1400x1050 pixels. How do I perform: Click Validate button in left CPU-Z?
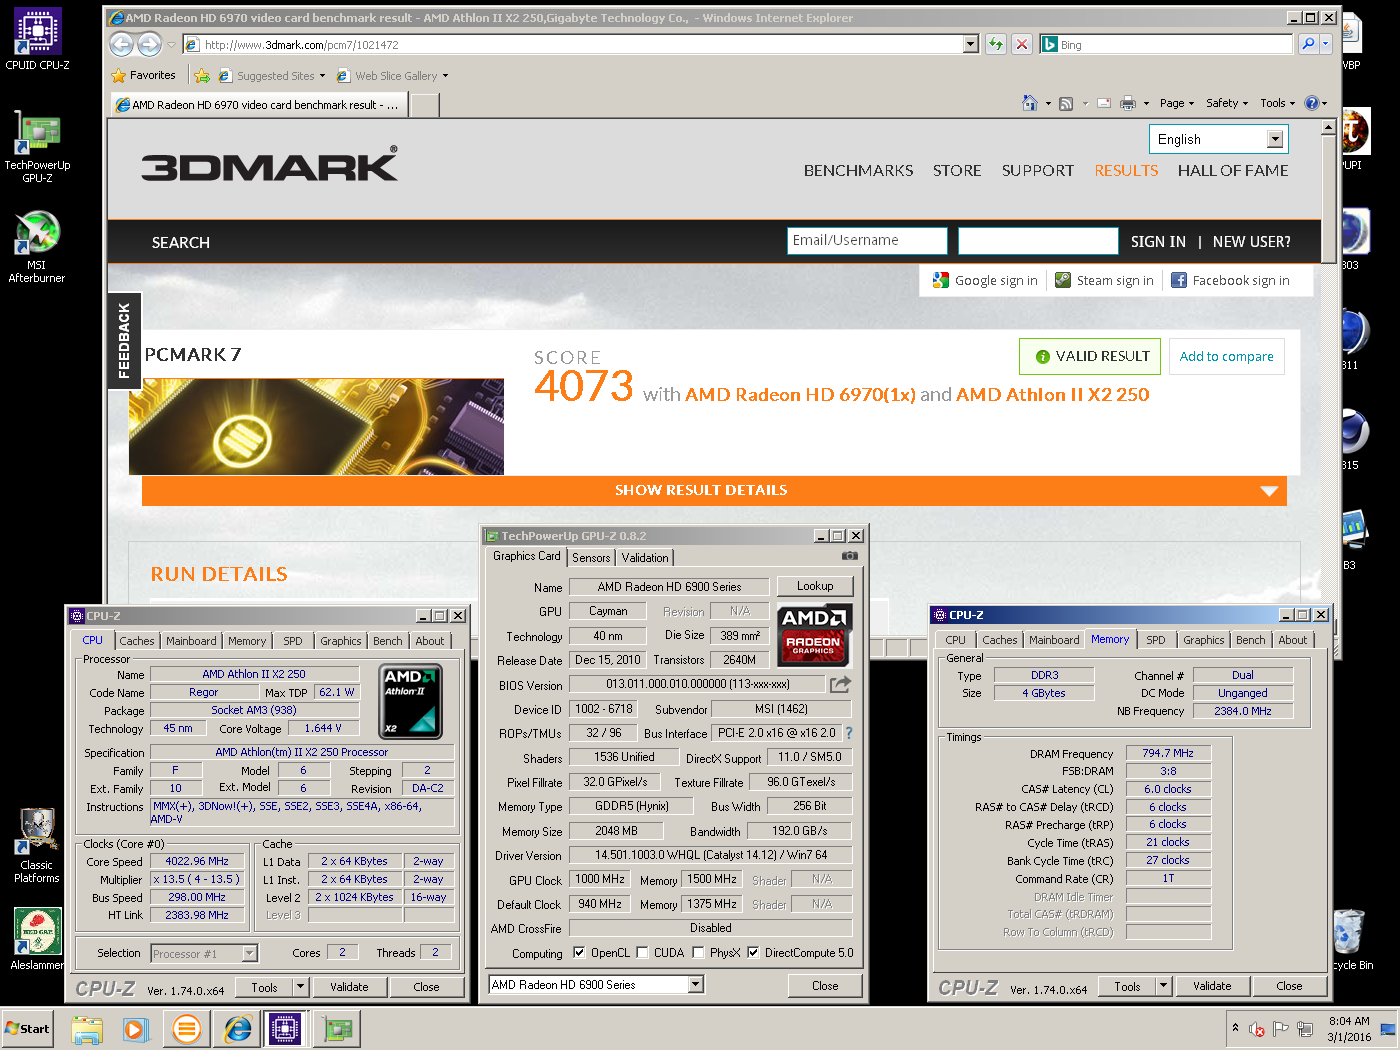(x=349, y=987)
